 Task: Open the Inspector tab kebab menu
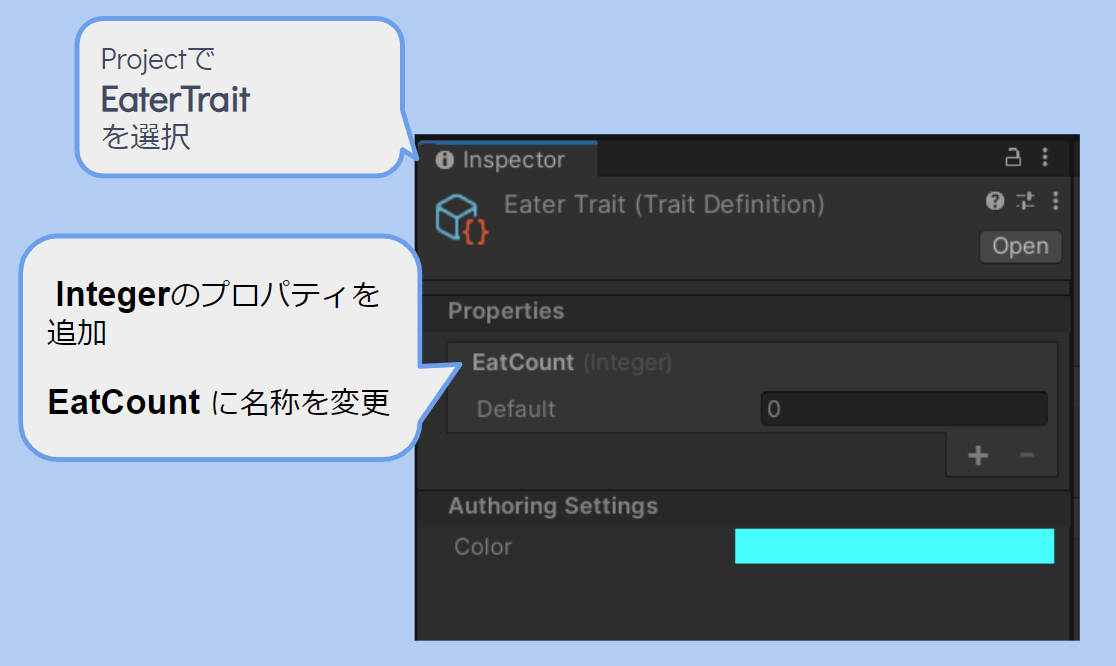coord(1045,157)
